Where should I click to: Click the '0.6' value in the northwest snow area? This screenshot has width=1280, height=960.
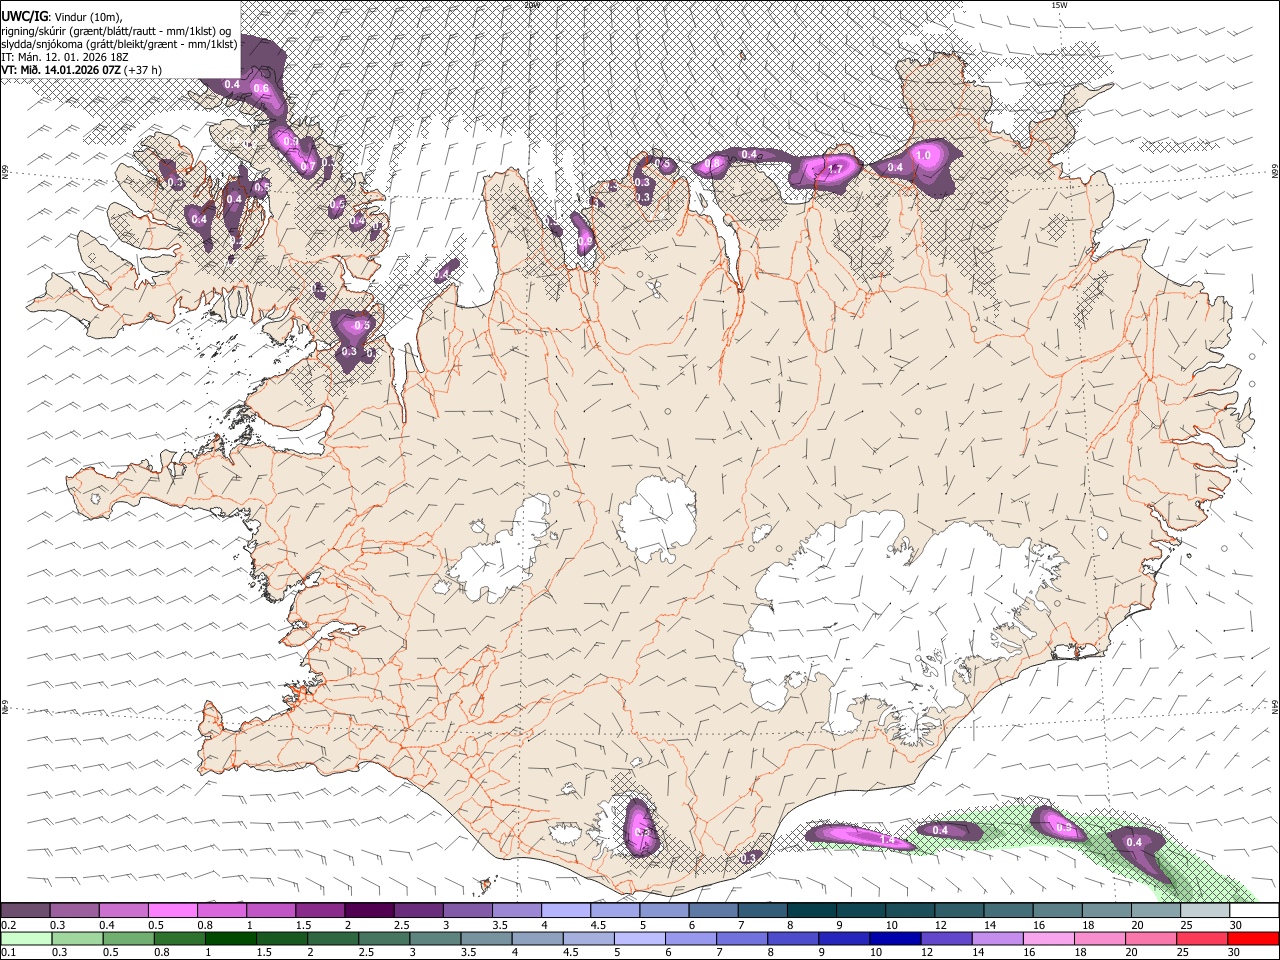pyautogui.click(x=262, y=89)
